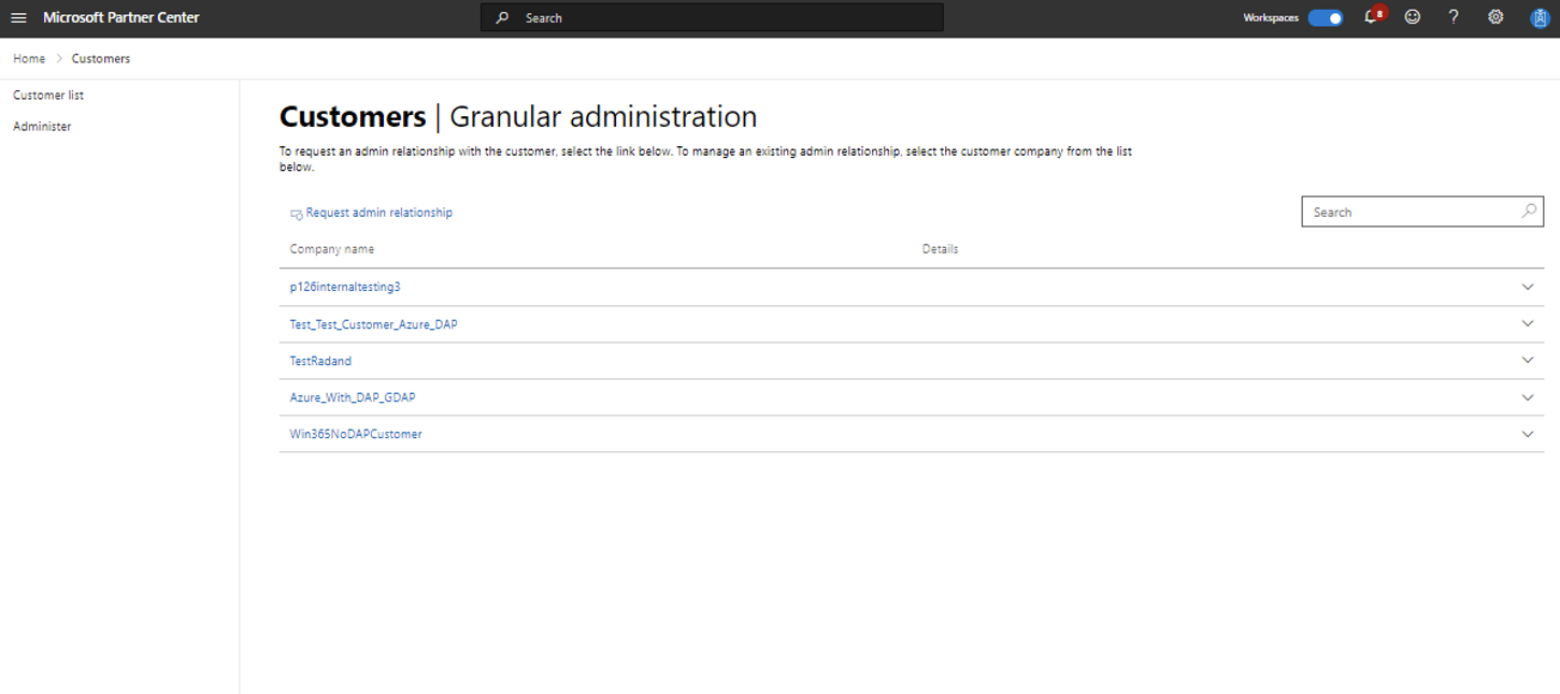Click the magnifier in the customer search box

1529,211
